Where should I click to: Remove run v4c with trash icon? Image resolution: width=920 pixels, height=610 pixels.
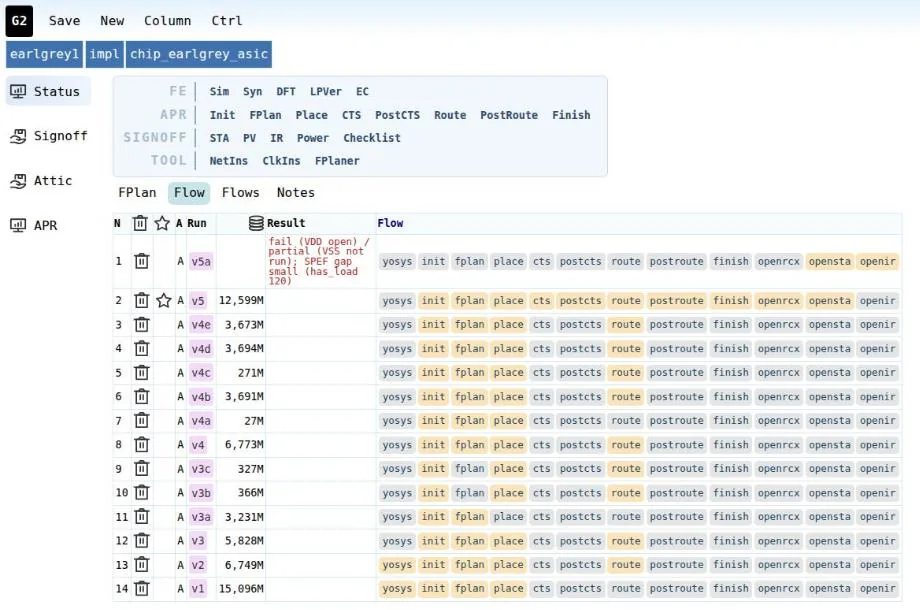141,372
